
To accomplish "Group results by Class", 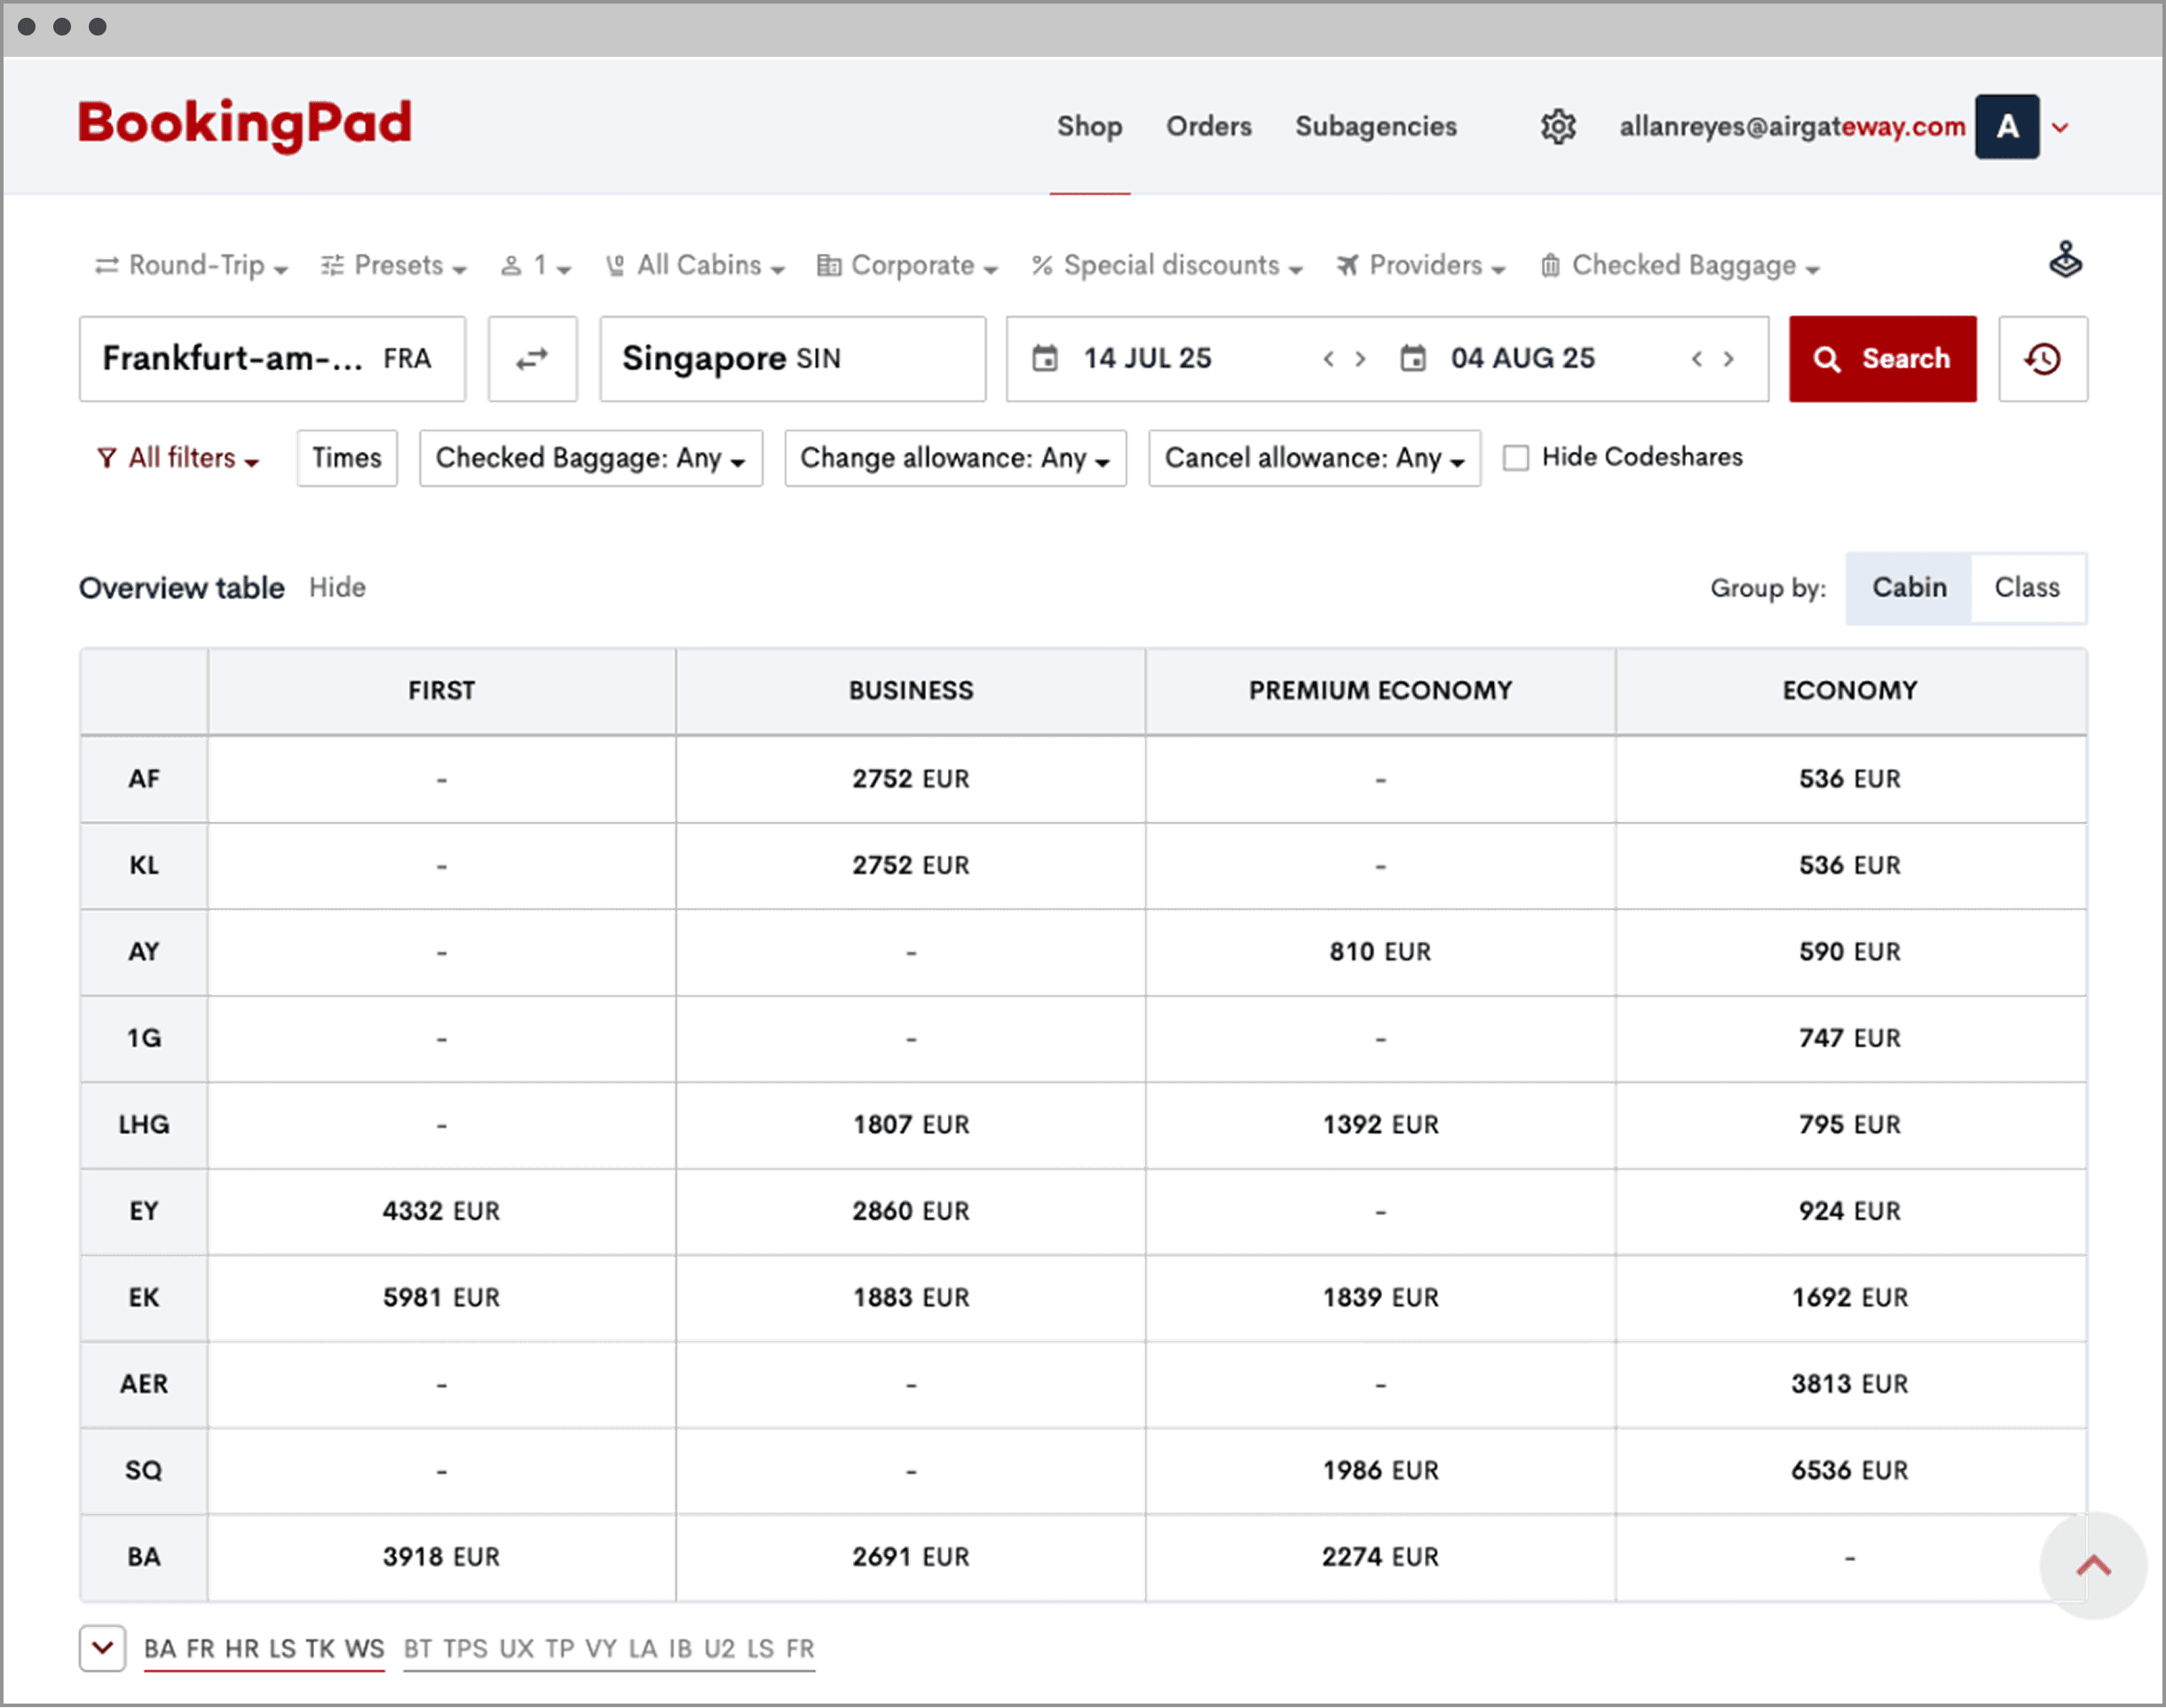I will (2027, 588).
